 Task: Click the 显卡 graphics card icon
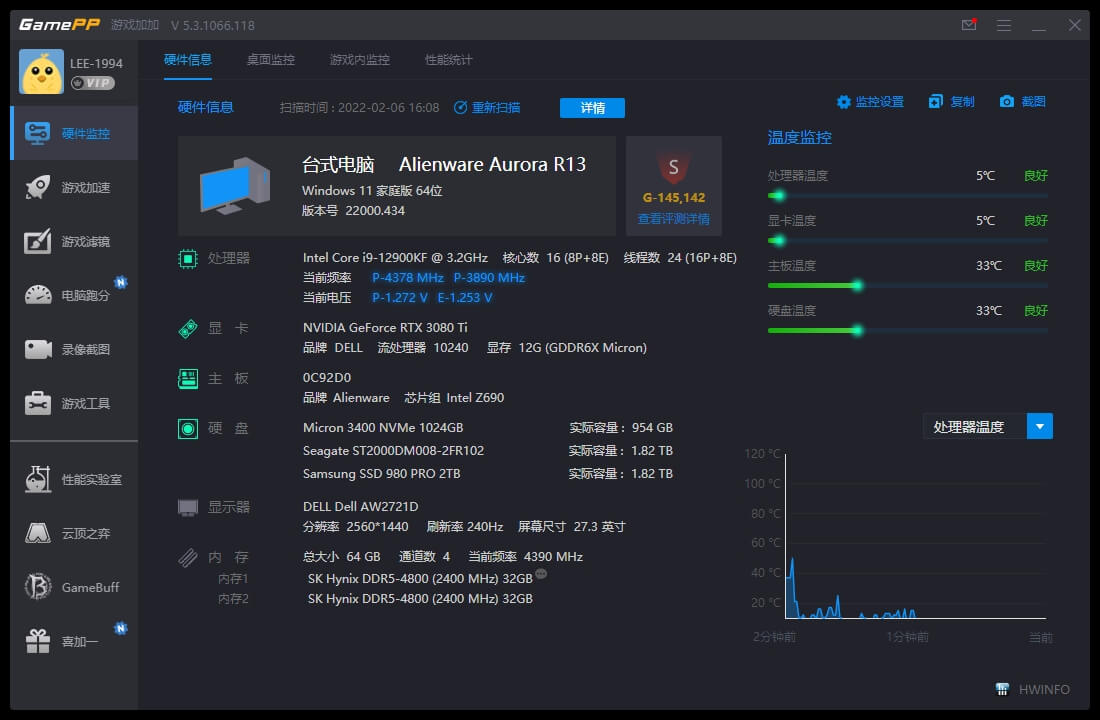(188, 328)
